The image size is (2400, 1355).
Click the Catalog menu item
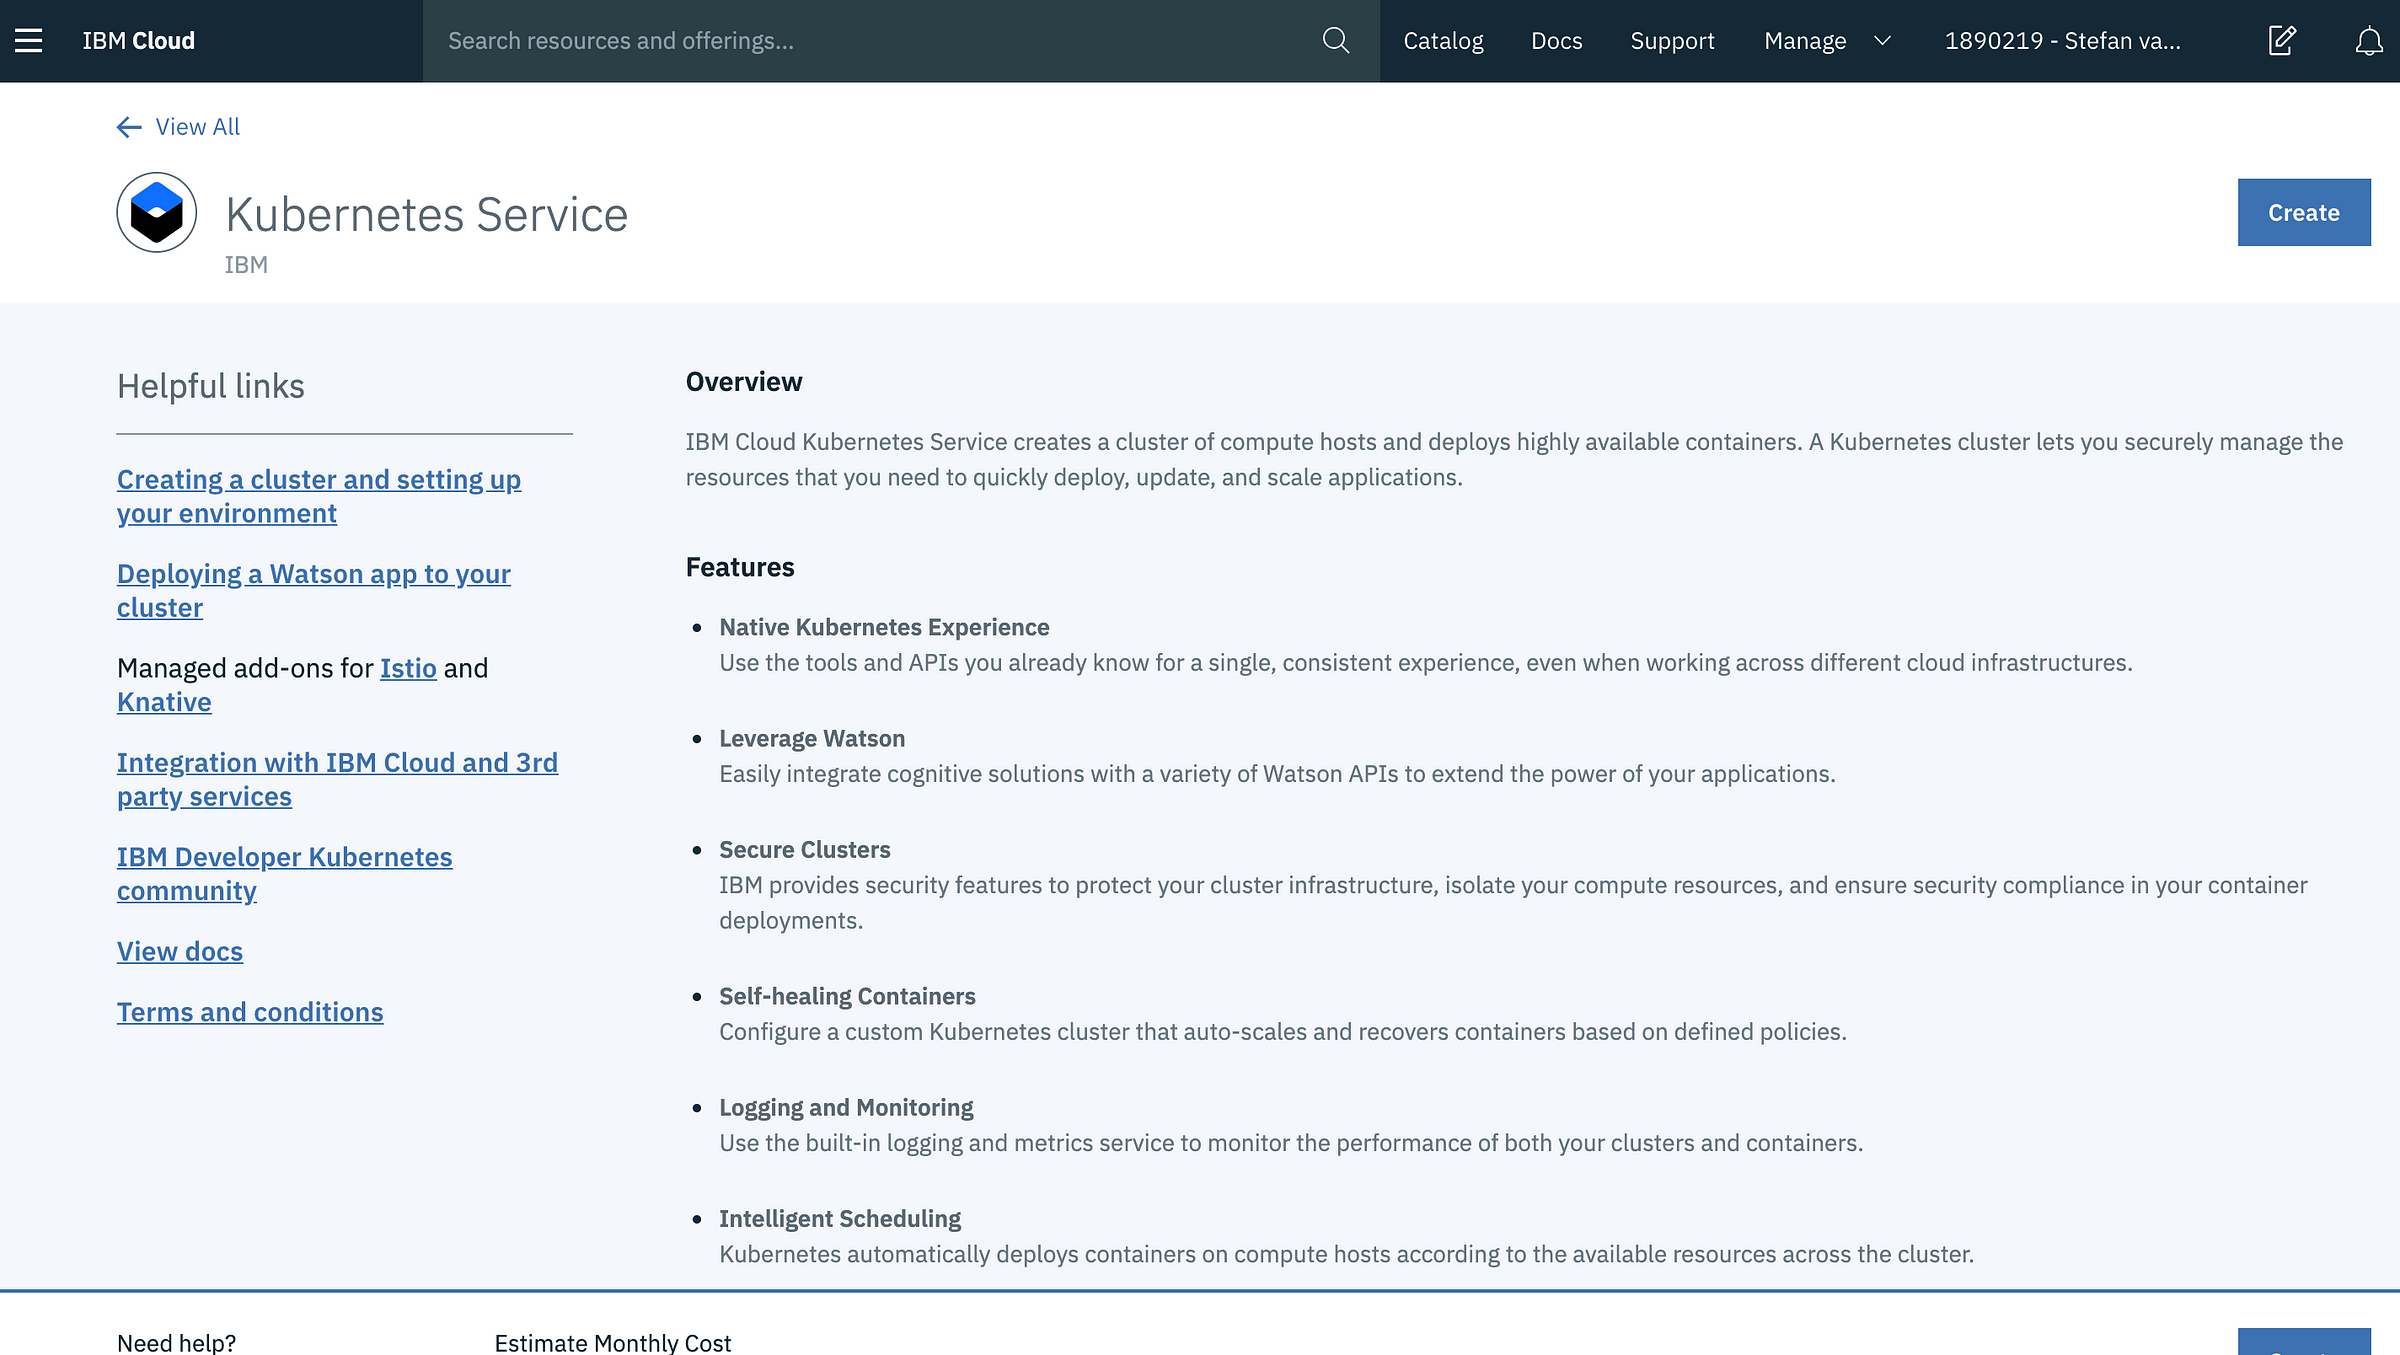[x=1442, y=40]
